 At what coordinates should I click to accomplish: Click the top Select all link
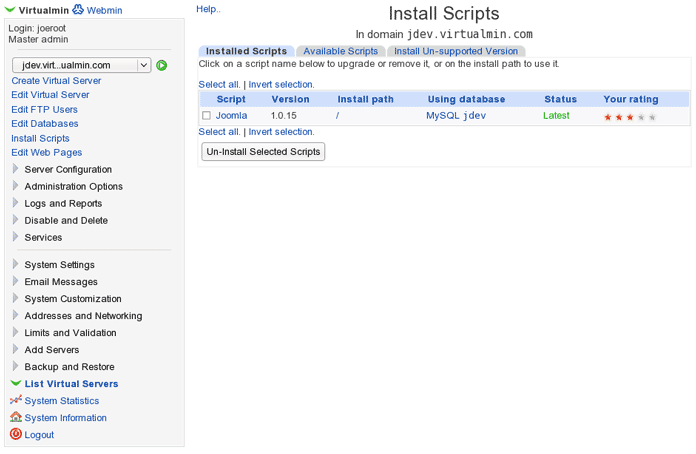[219, 84]
